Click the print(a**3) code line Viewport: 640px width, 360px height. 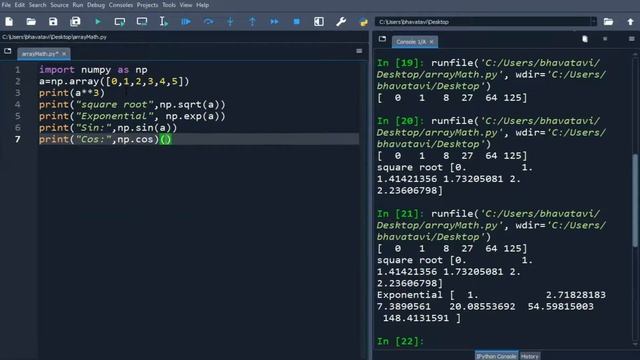[72, 93]
